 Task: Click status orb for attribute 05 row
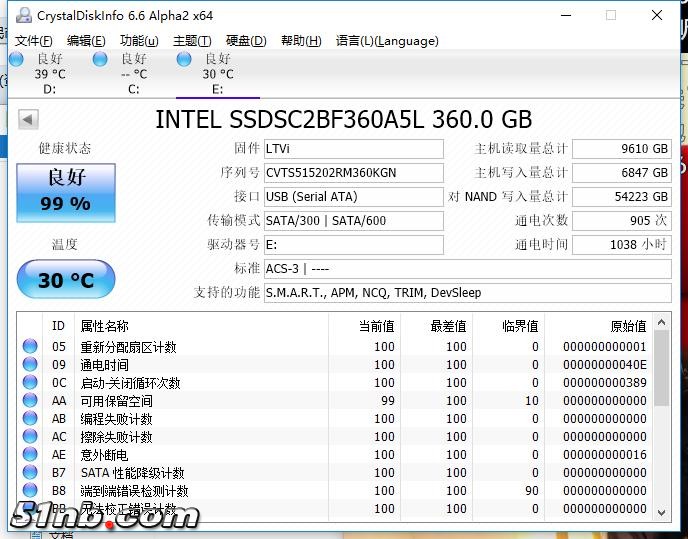(30, 347)
